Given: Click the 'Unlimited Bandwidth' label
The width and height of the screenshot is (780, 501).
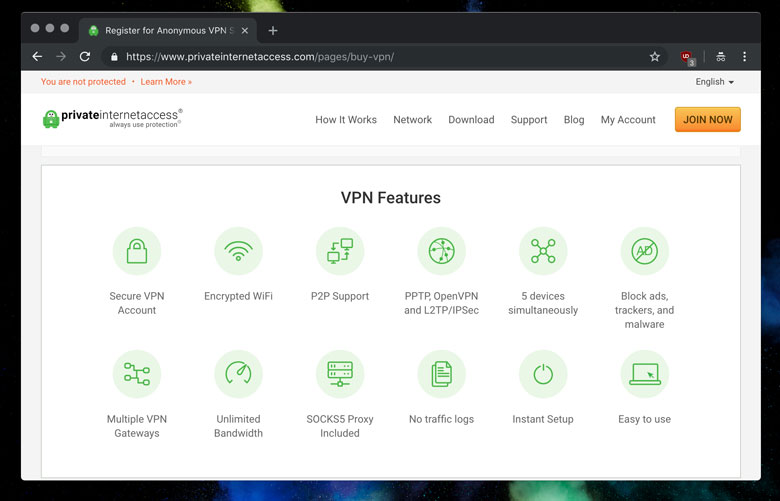Looking at the screenshot, I should click(x=238, y=426).
